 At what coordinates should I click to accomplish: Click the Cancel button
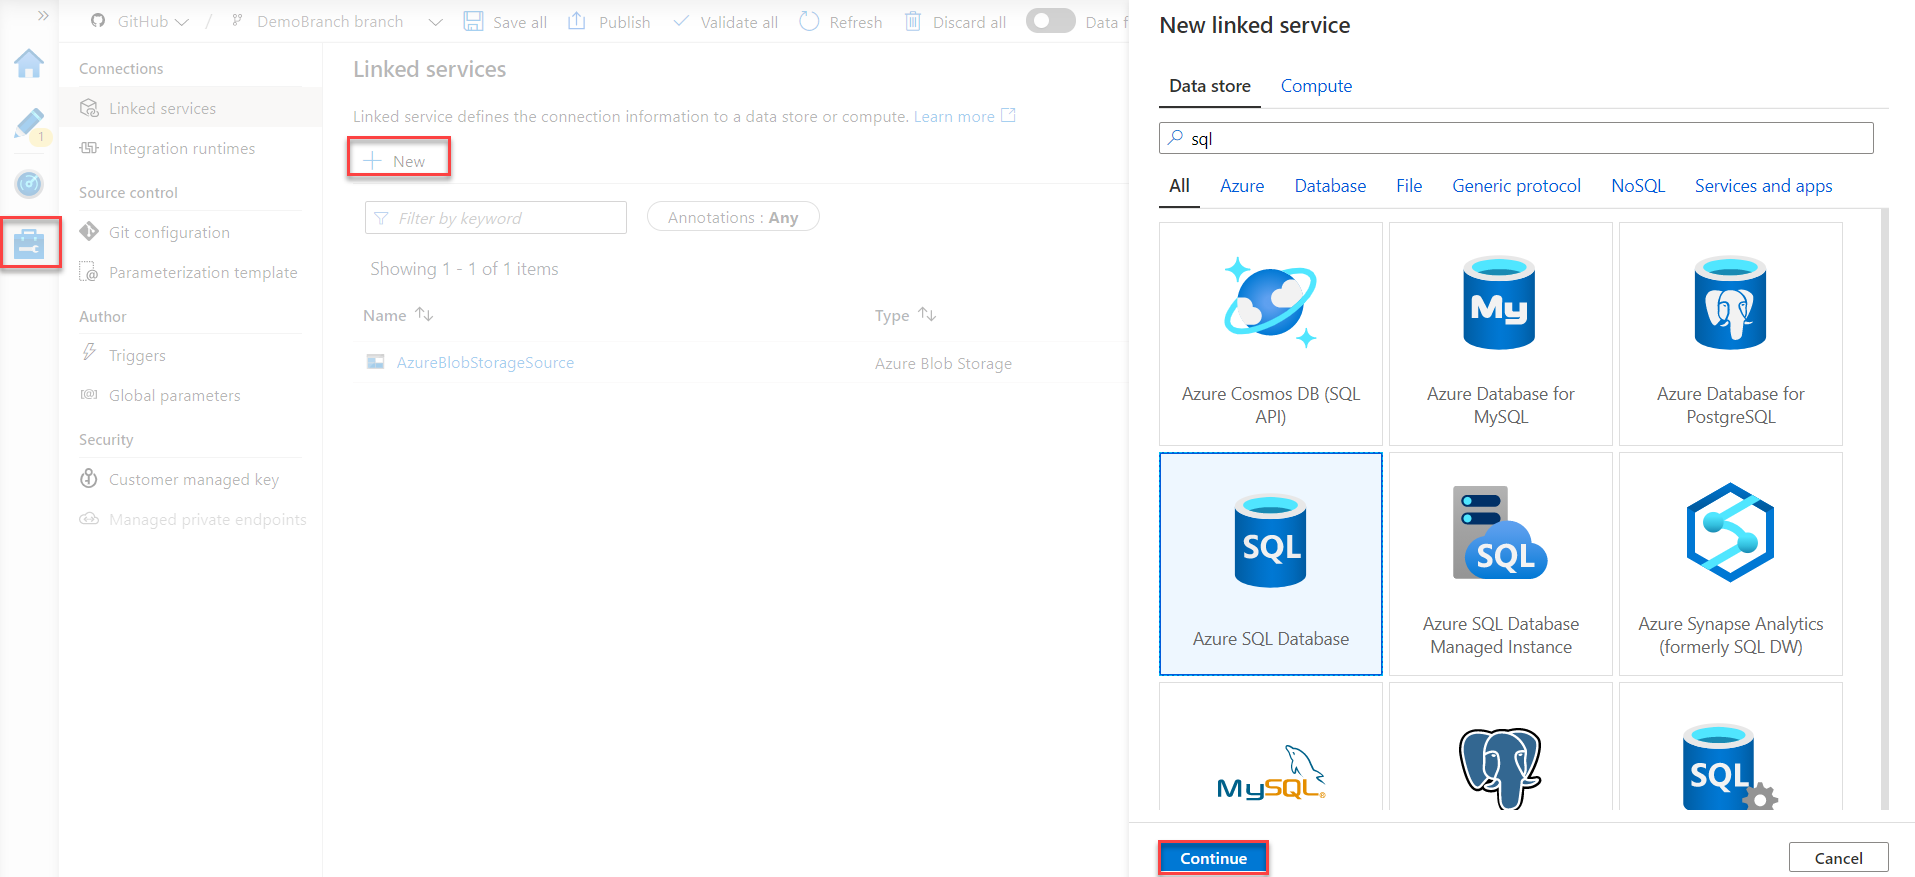[1838, 858]
